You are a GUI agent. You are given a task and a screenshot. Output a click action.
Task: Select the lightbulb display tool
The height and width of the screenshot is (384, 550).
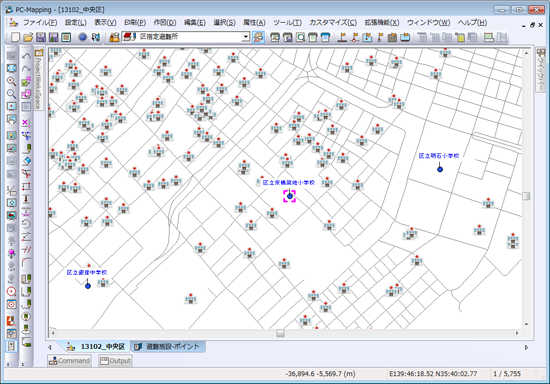point(12,135)
